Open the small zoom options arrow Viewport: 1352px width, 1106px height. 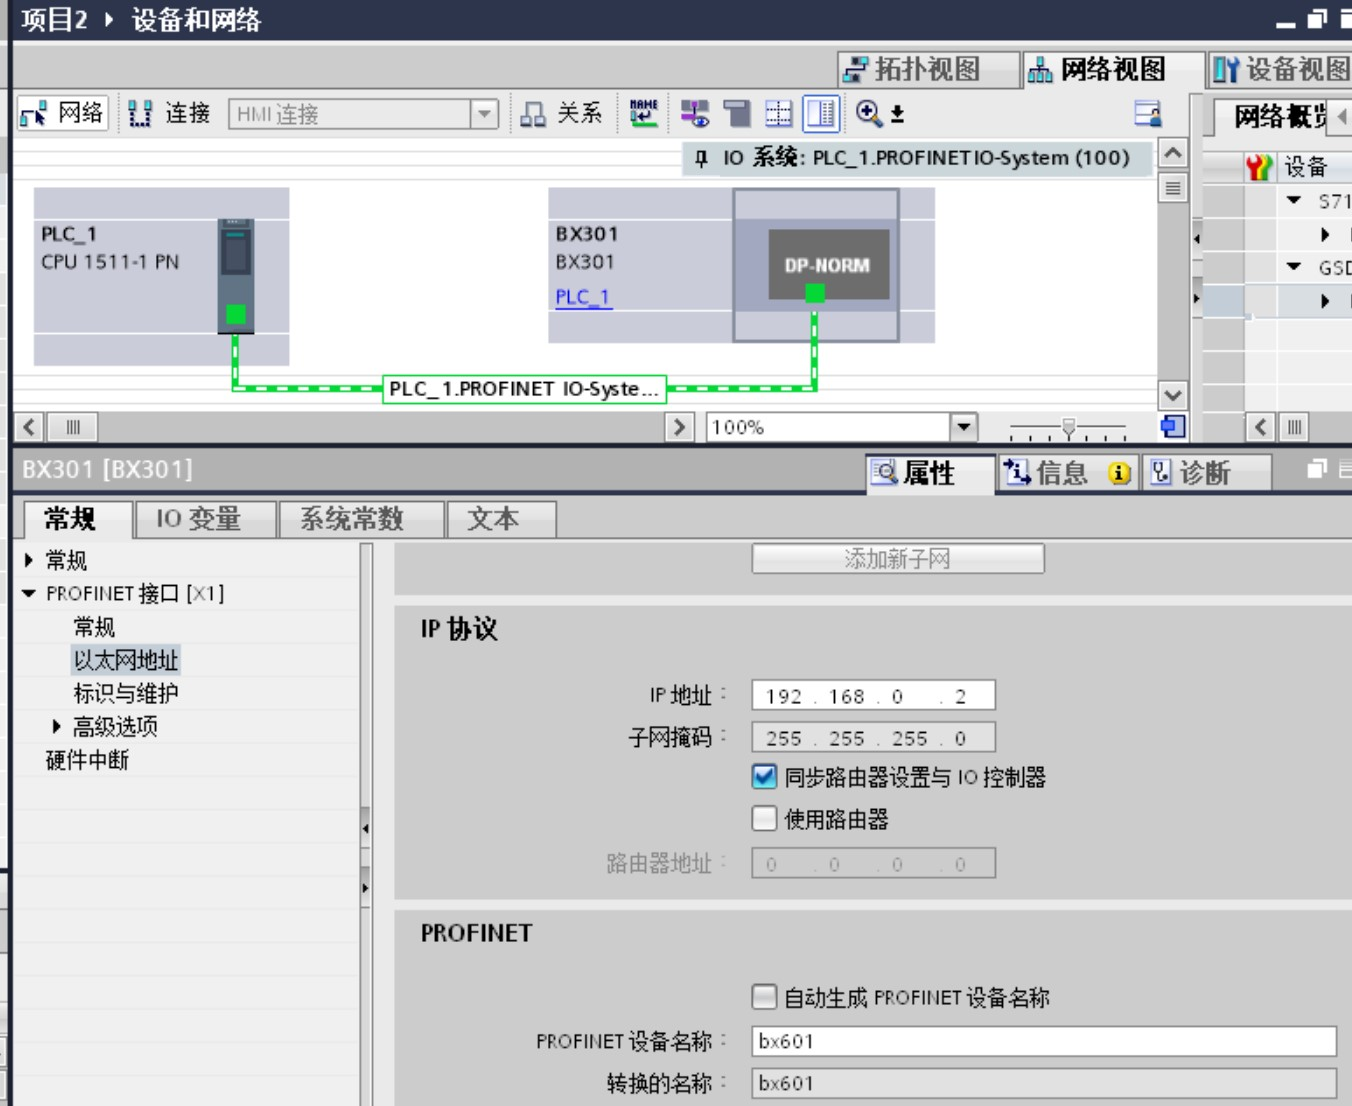(898, 115)
